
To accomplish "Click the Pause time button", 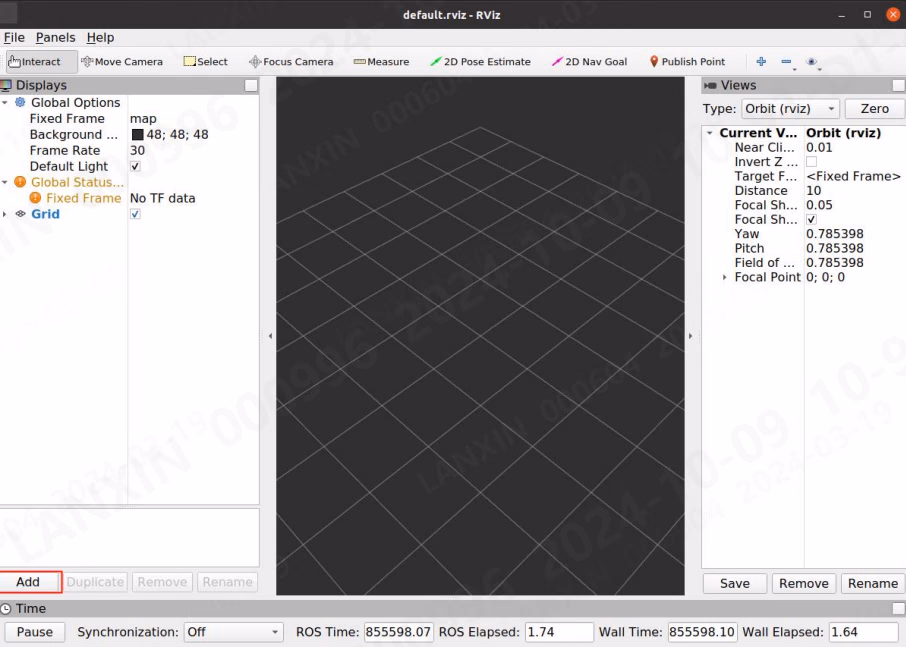I will 35,632.
